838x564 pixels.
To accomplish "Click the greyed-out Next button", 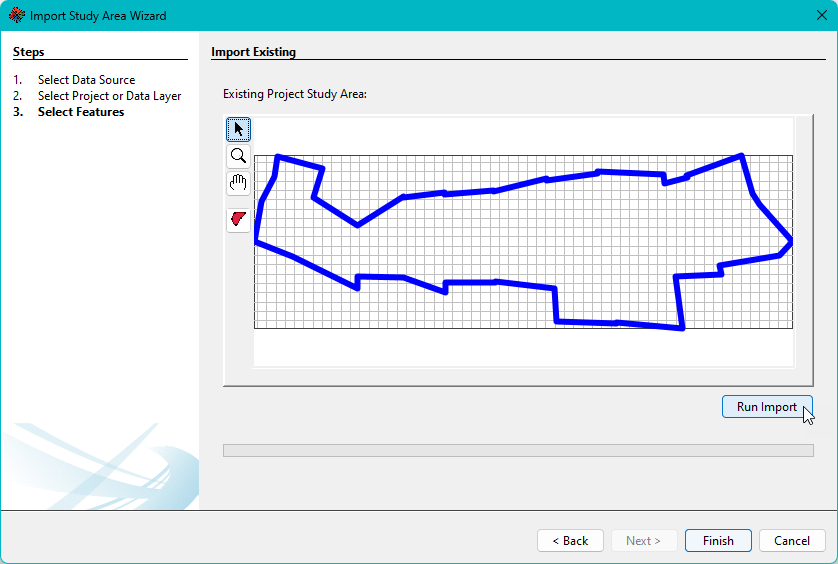I will (643, 540).
